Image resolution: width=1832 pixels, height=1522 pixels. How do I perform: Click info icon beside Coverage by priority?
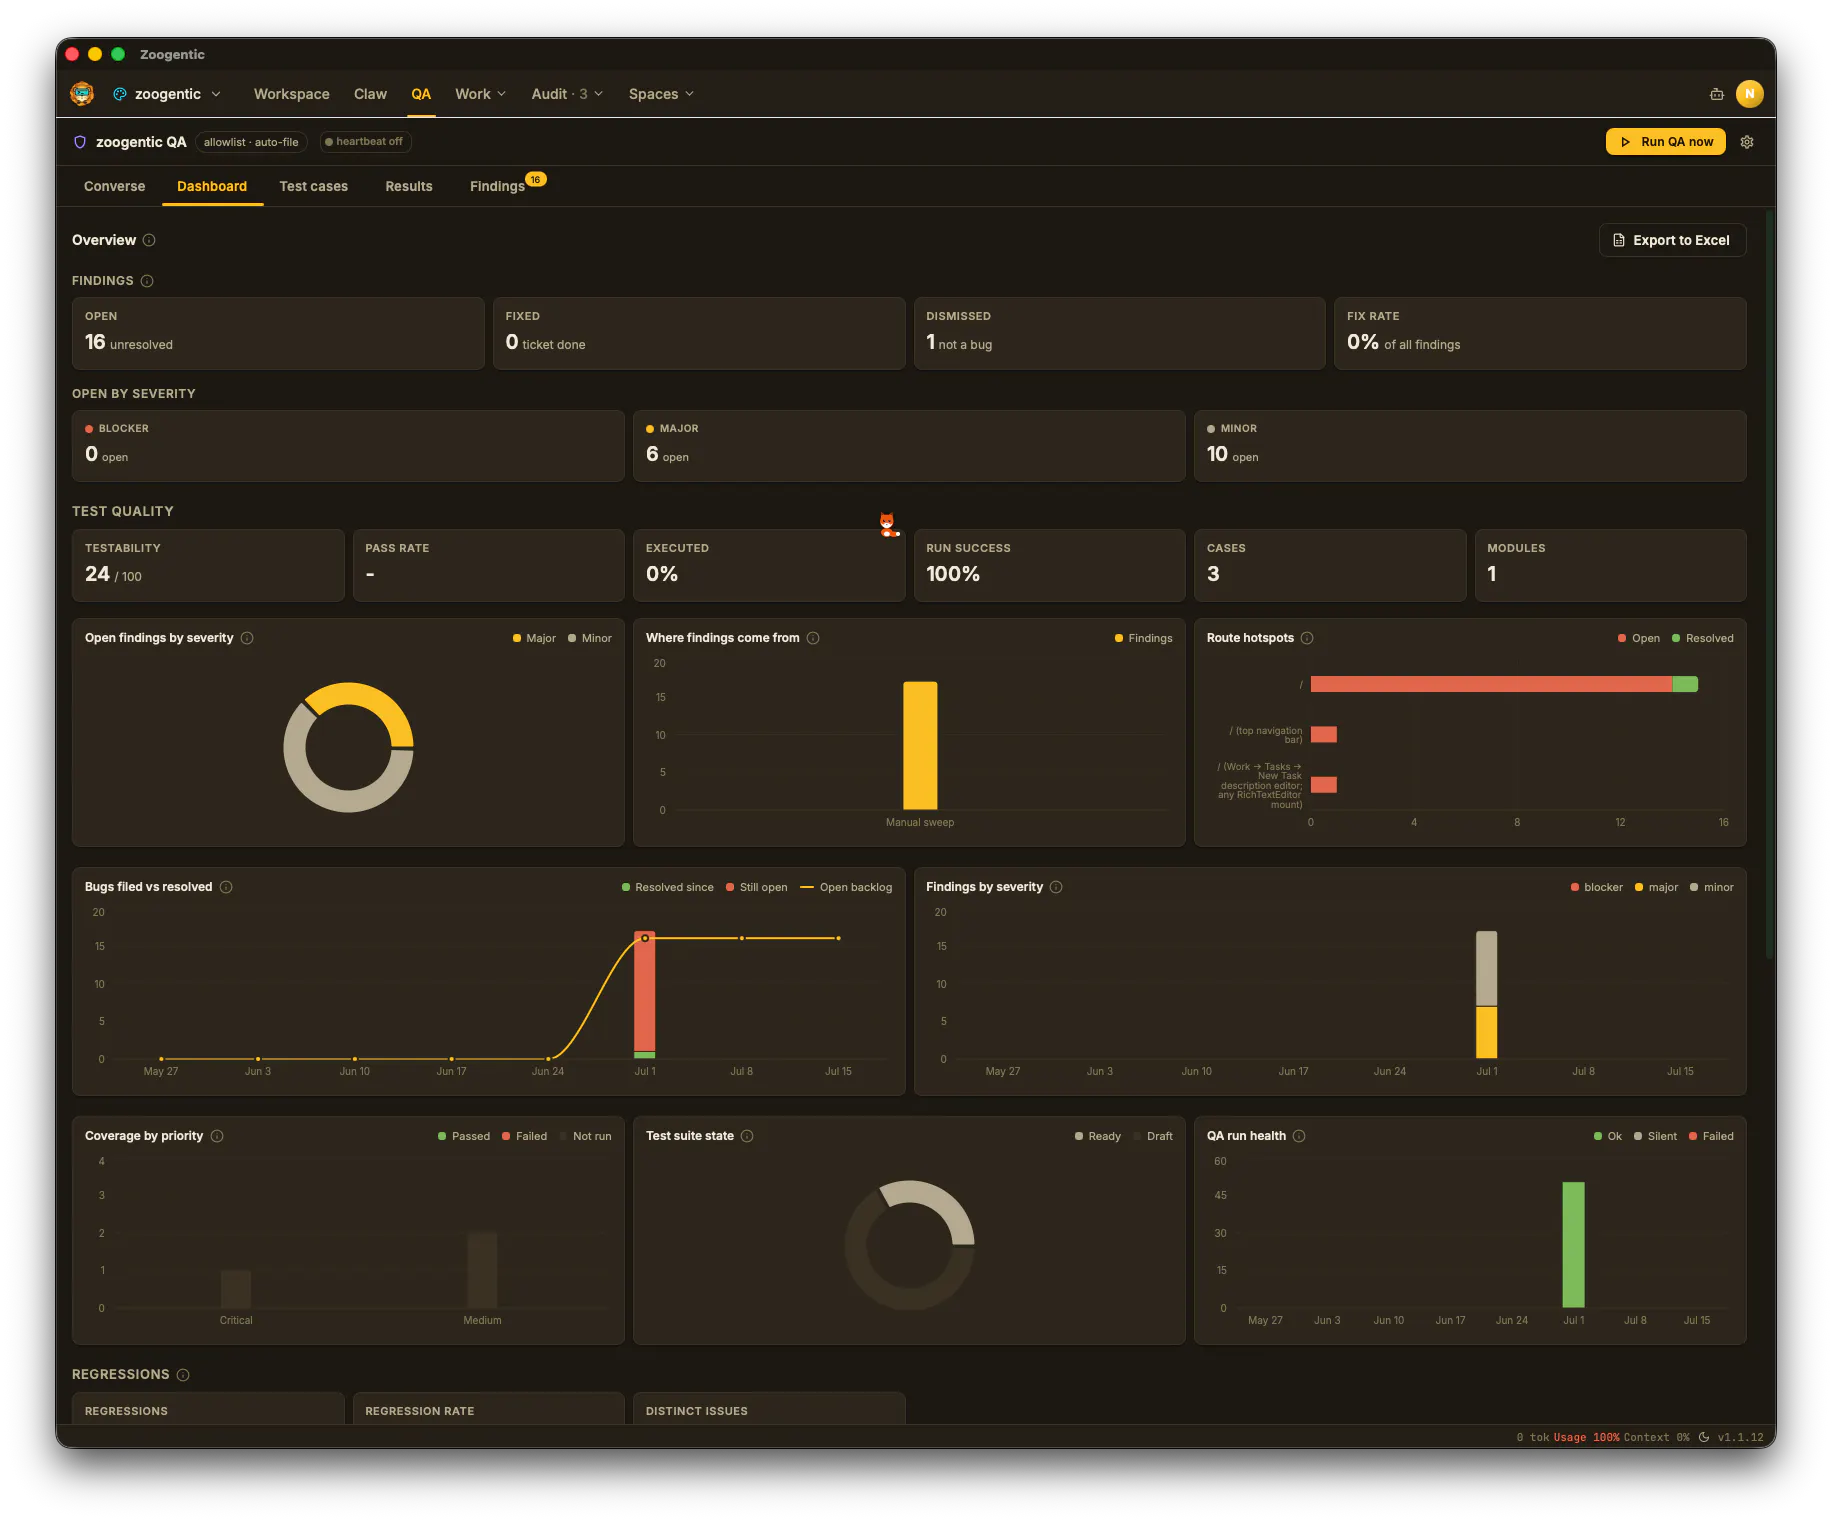click(x=217, y=1136)
